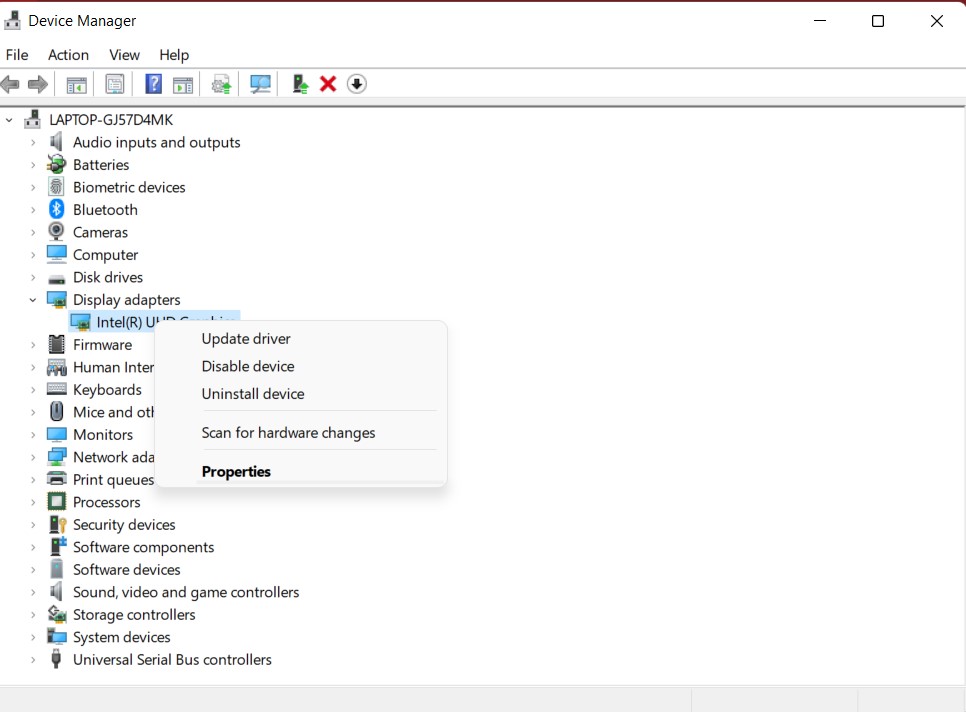The height and width of the screenshot is (712, 966).
Task: Click the Help toolbar icon with question mark
Action: point(153,84)
